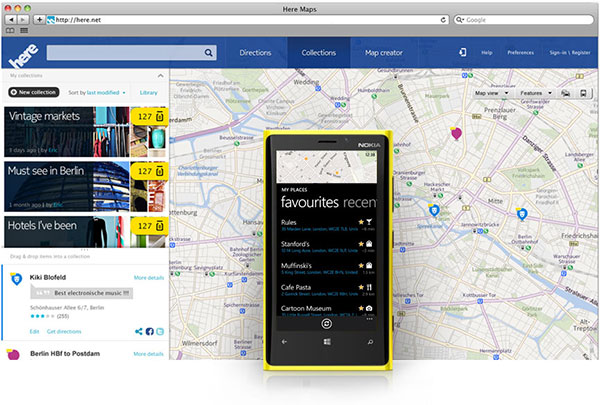Open the Map creator tab
This screenshot has height=405, width=600.
click(x=384, y=53)
